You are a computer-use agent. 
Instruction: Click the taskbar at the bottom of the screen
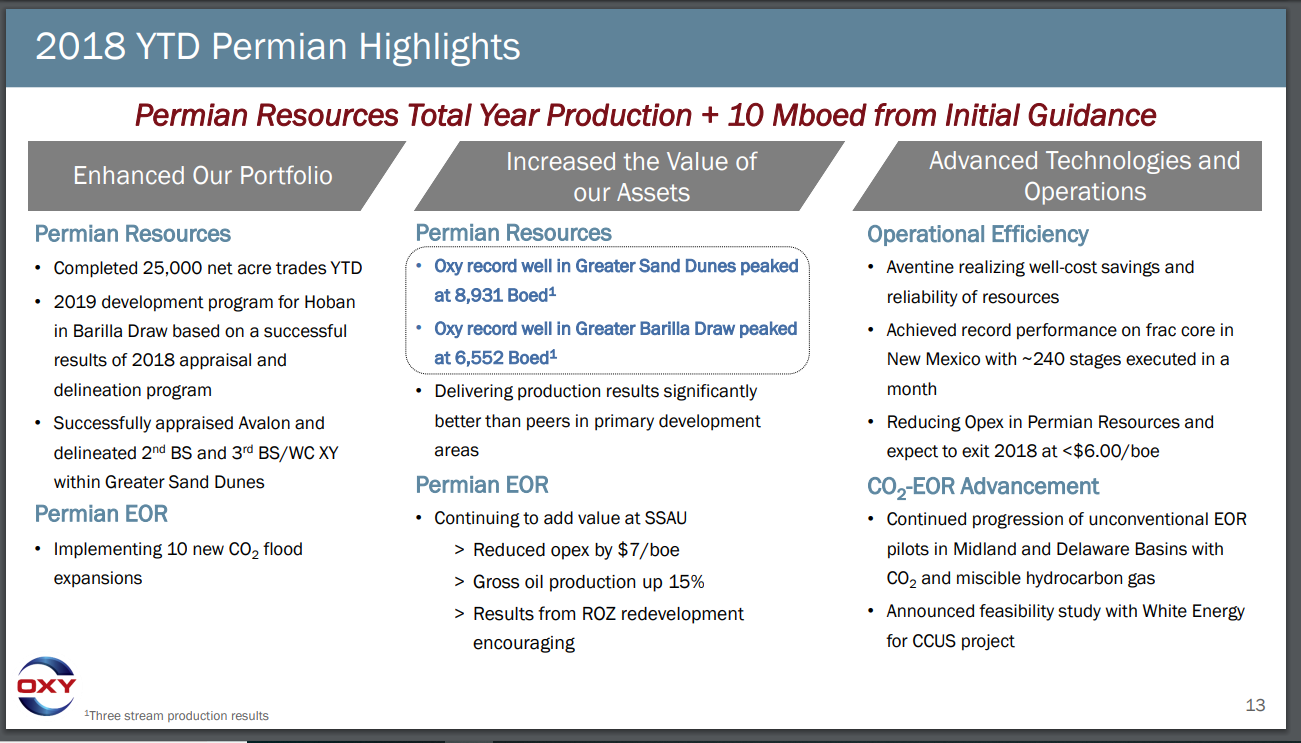650,738
